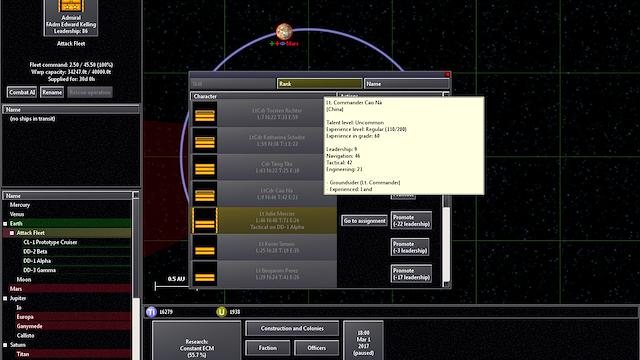Collapse the Jupiter tree node
Screen dimensions: 640x360
point(5,298)
